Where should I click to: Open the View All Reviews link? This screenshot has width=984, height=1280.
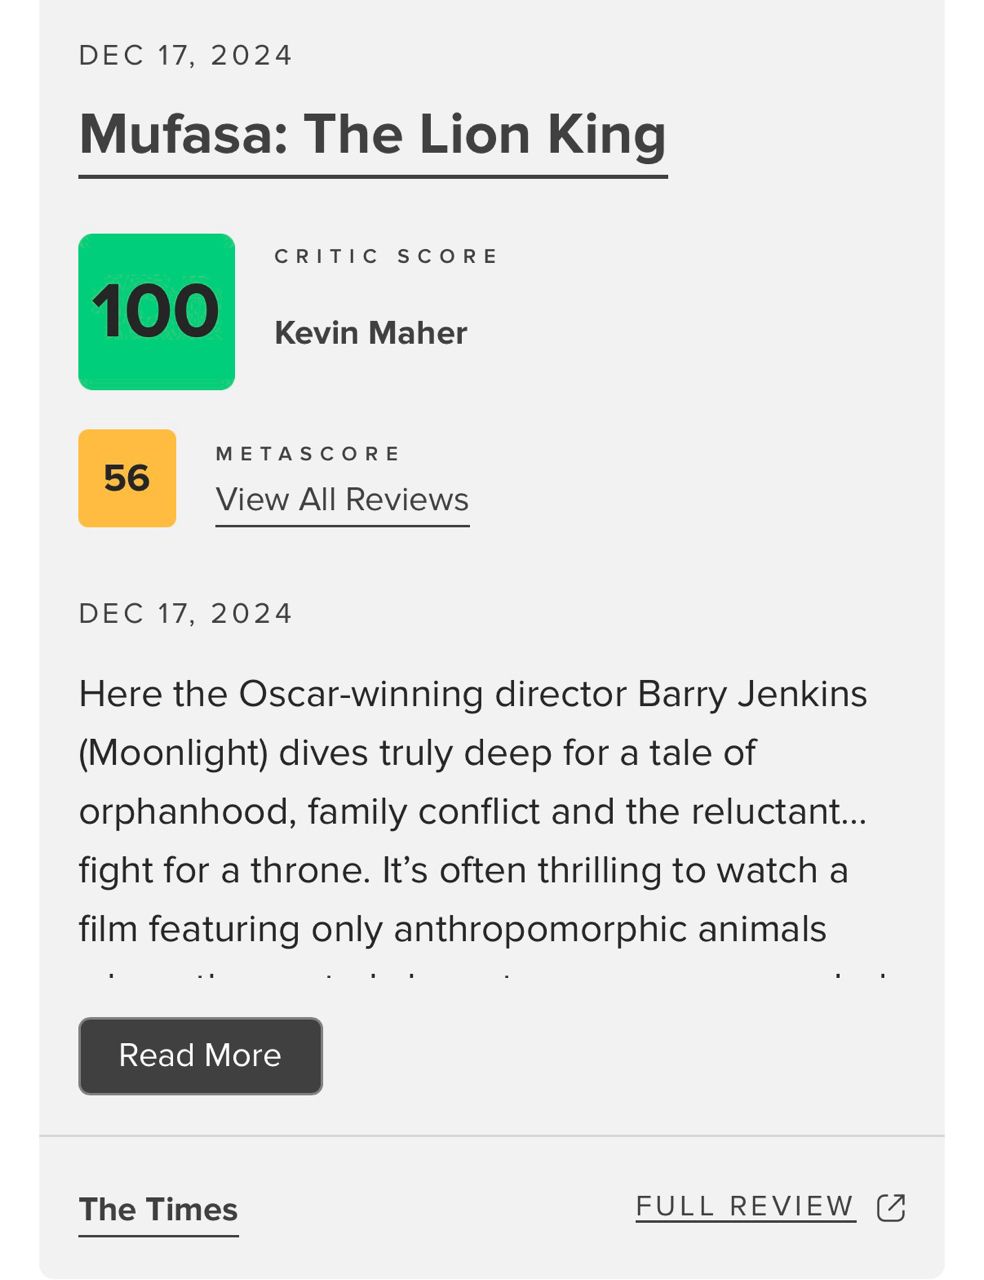point(342,499)
